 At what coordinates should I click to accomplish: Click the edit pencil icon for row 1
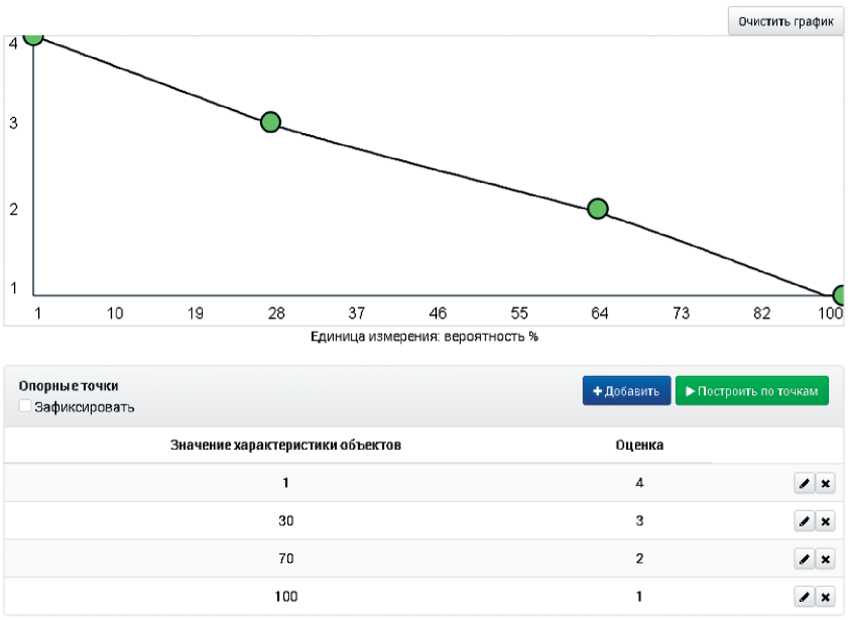(803, 483)
